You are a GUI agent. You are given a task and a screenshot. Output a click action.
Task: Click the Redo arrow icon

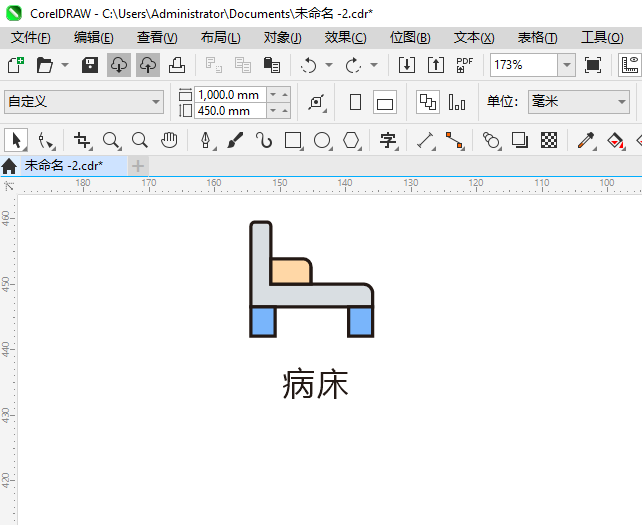353,65
